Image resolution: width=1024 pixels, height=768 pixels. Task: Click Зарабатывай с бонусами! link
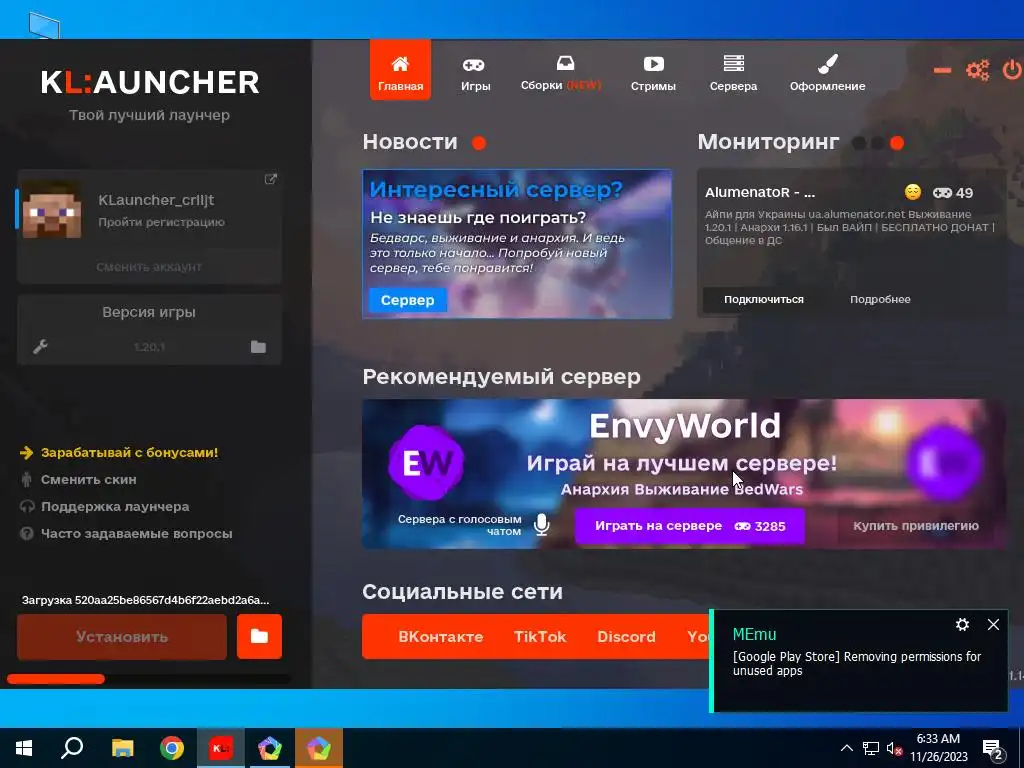tap(129, 452)
